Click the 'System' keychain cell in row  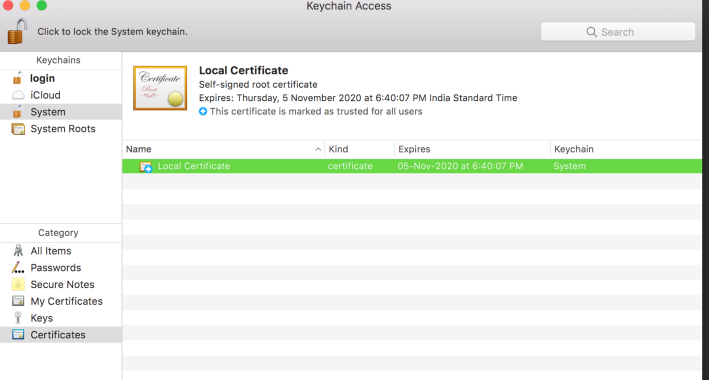[569, 166]
